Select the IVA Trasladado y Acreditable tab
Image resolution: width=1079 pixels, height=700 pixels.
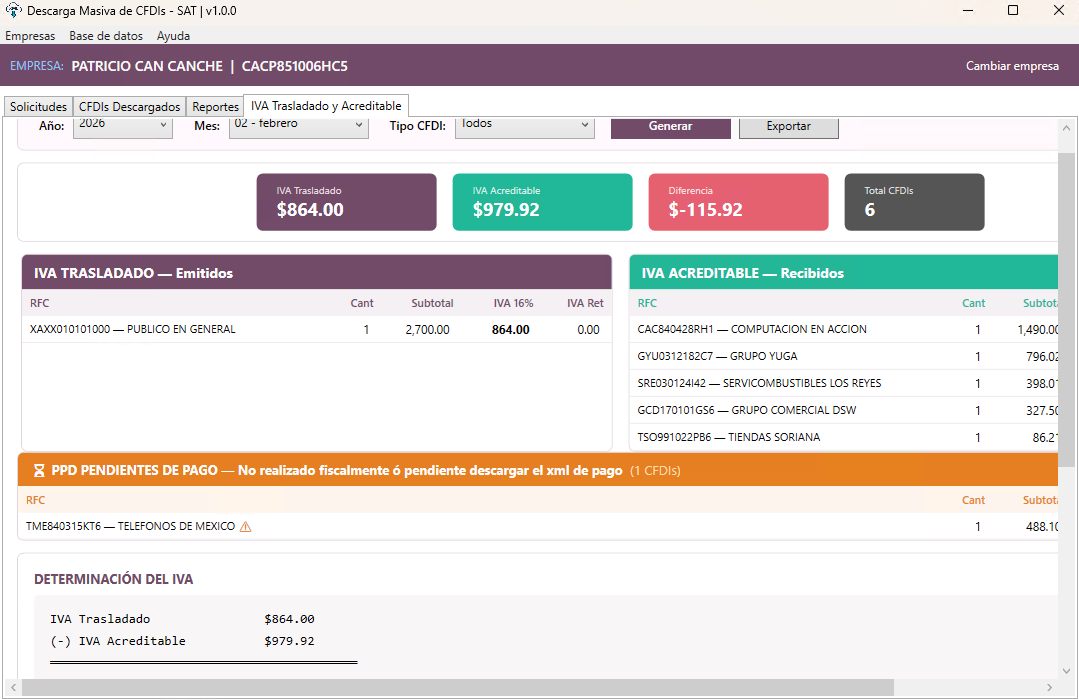point(326,106)
